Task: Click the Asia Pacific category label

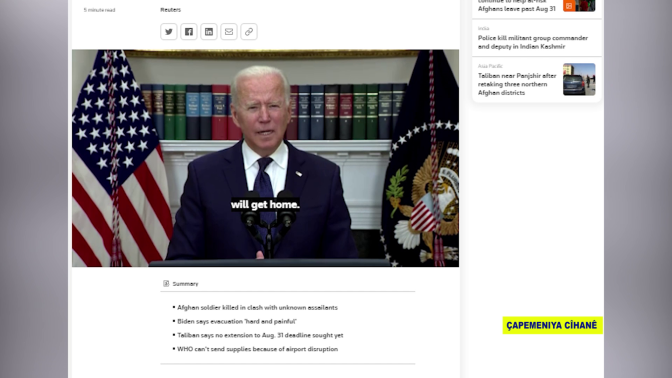Action: (490, 66)
